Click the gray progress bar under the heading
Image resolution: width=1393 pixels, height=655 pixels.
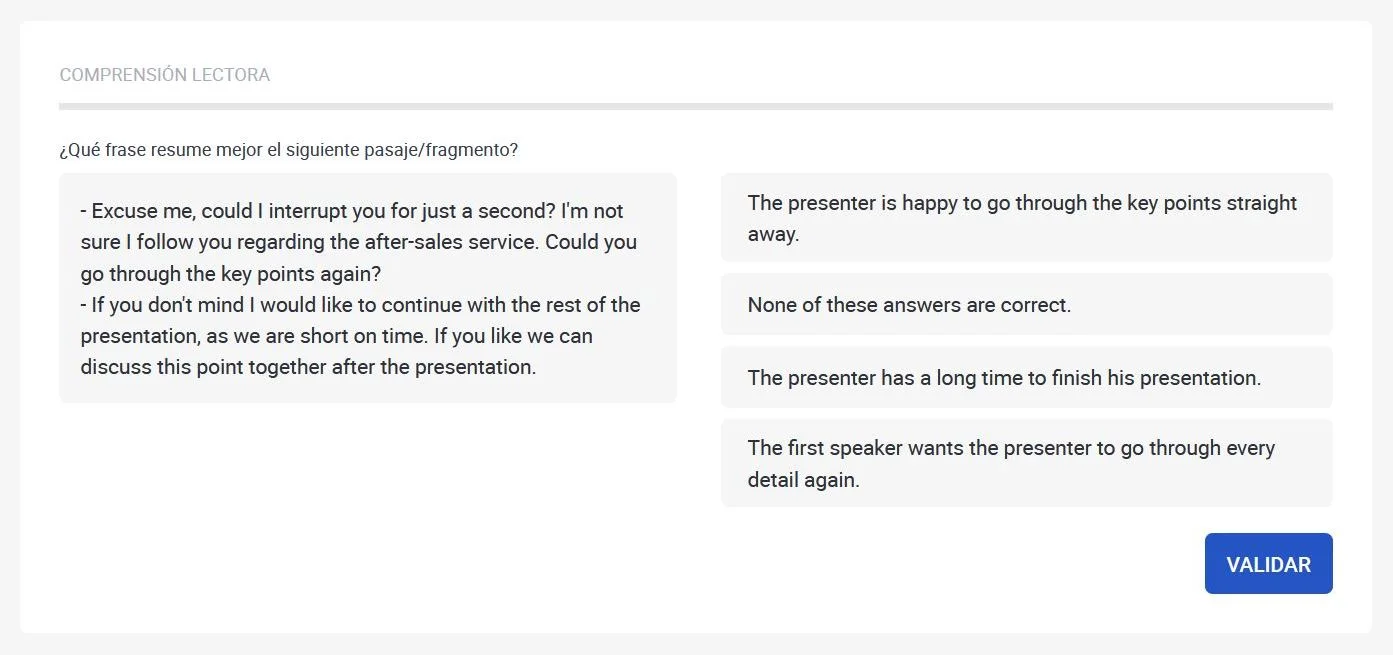(x=695, y=106)
